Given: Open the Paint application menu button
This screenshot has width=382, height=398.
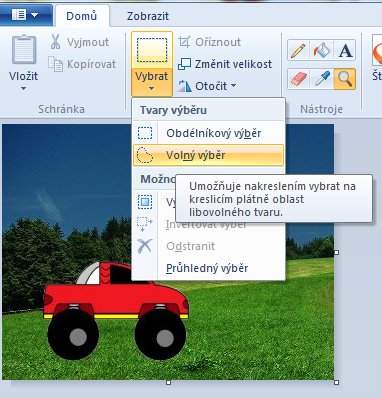Looking at the screenshot, I should (x=25, y=15).
